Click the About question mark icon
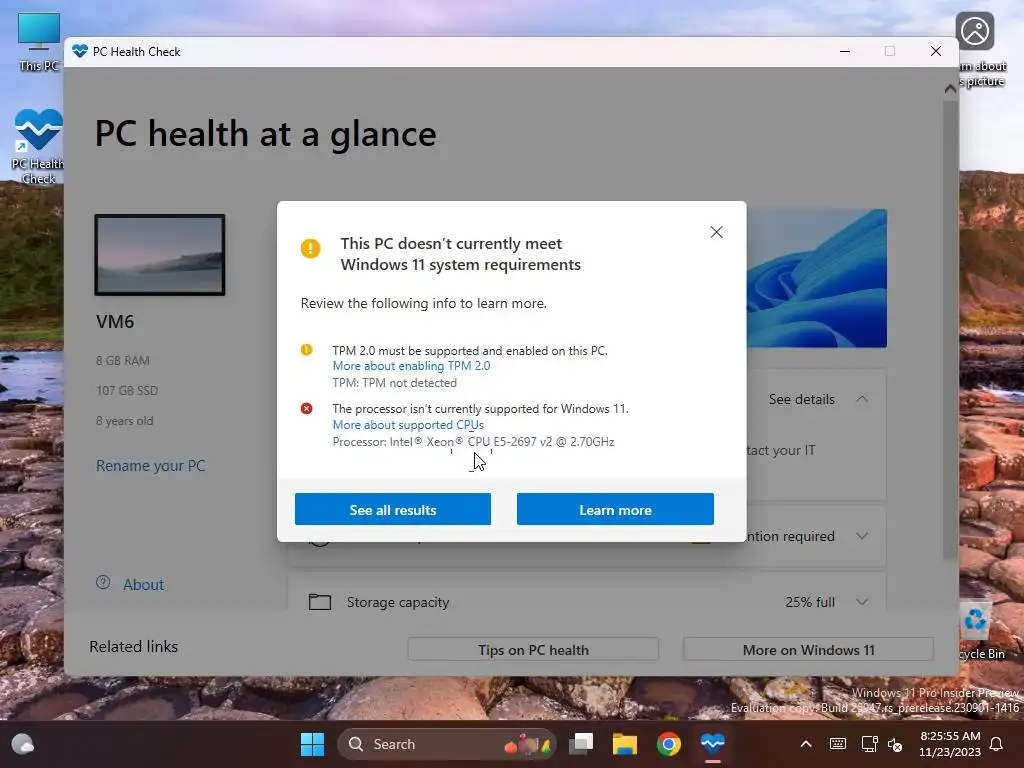 click(x=103, y=583)
